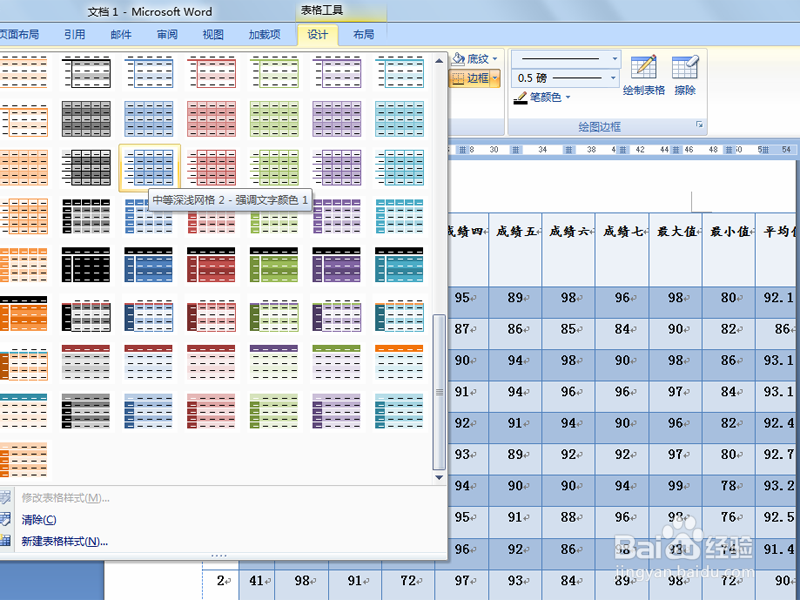Image resolution: width=800 pixels, height=600 pixels.
Task: Switch to the 布局 tab
Action: point(363,35)
